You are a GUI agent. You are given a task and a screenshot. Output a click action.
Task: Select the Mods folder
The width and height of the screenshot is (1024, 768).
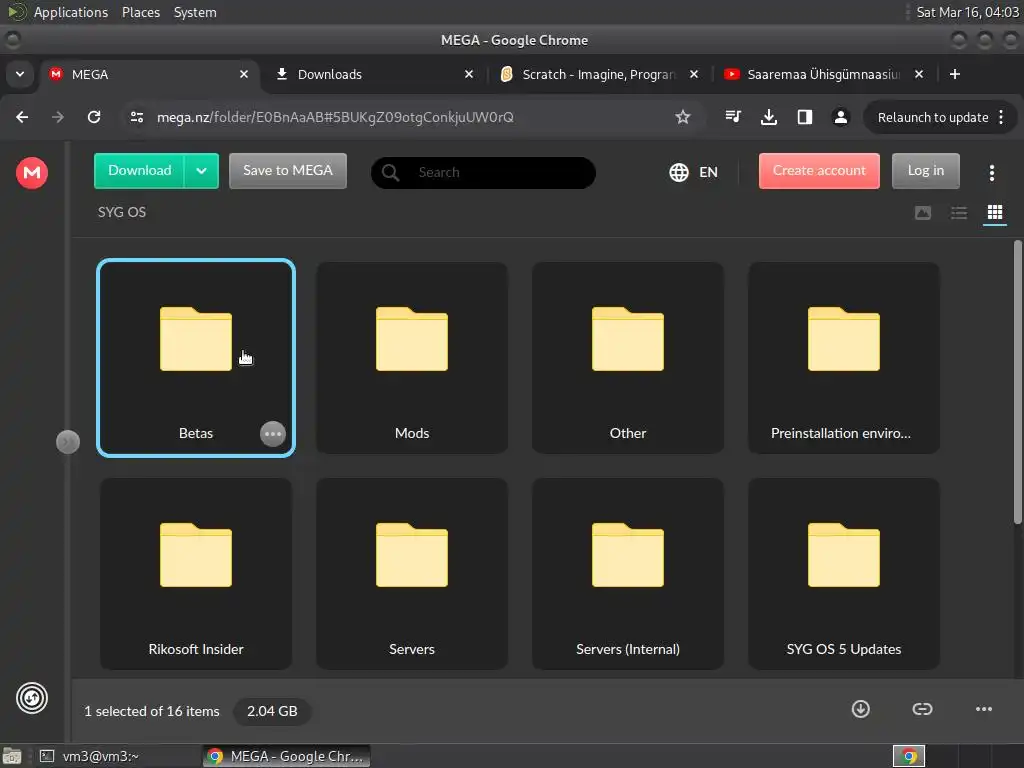pos(412,358)
